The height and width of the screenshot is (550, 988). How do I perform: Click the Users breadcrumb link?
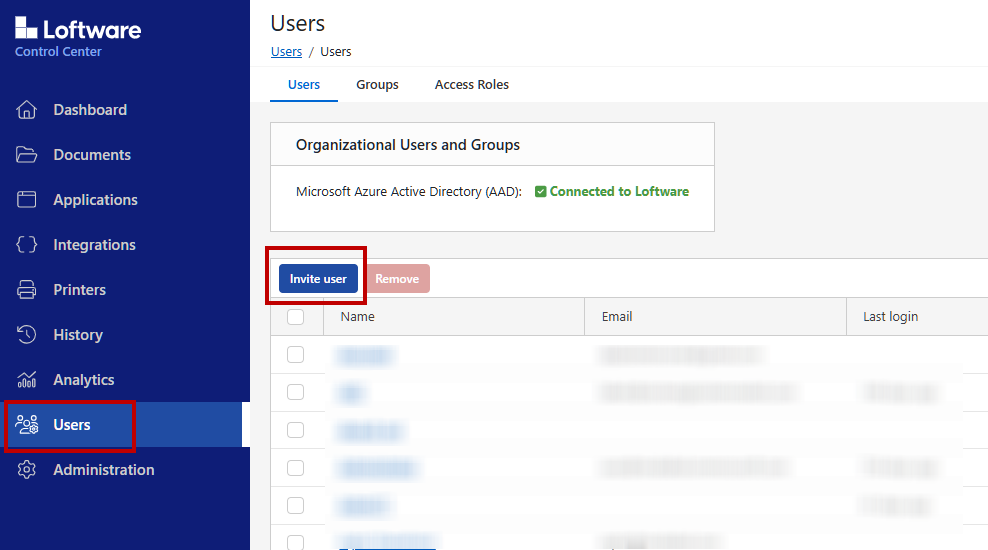pos(286,52)
